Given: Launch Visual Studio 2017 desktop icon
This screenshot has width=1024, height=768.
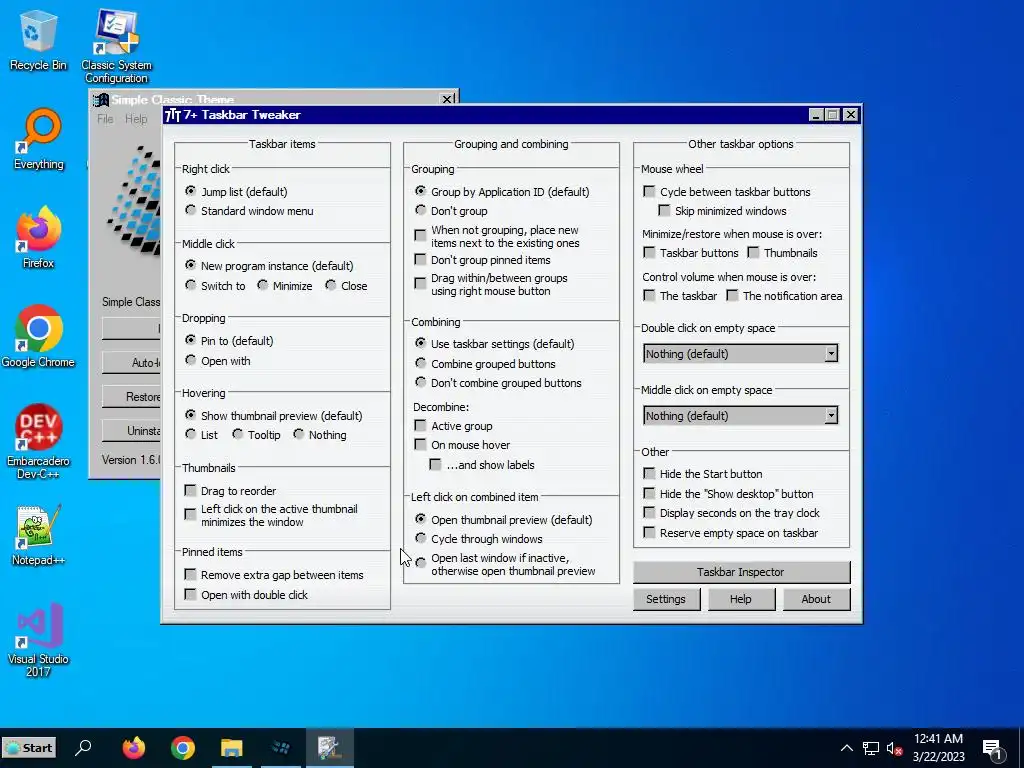Looking at the screenshot, I should coord(38,640).
